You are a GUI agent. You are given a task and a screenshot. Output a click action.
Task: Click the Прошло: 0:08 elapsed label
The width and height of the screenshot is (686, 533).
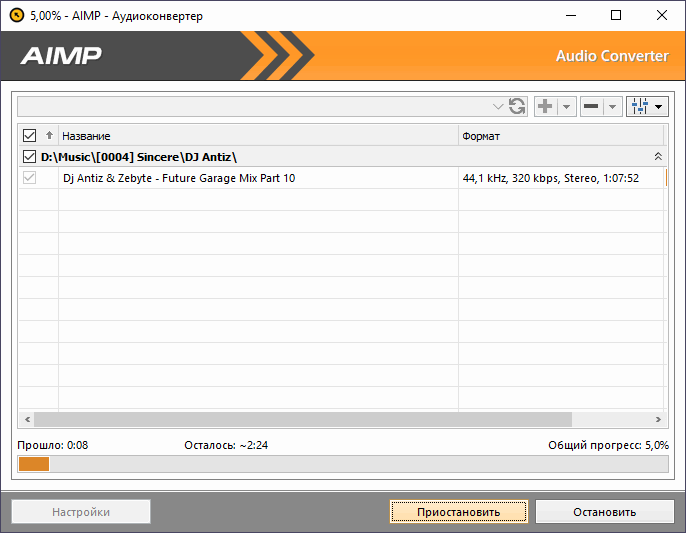[x=52, y=445]
